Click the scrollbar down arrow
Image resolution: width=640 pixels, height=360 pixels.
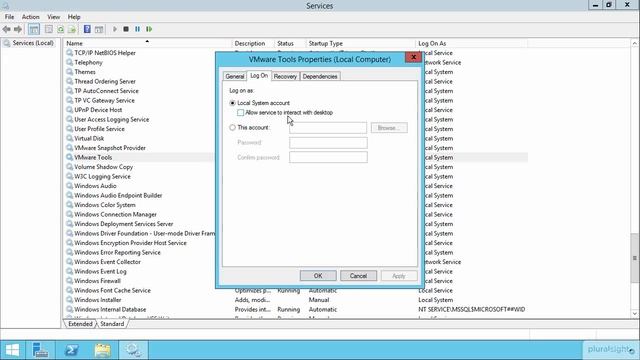point(635,313)
